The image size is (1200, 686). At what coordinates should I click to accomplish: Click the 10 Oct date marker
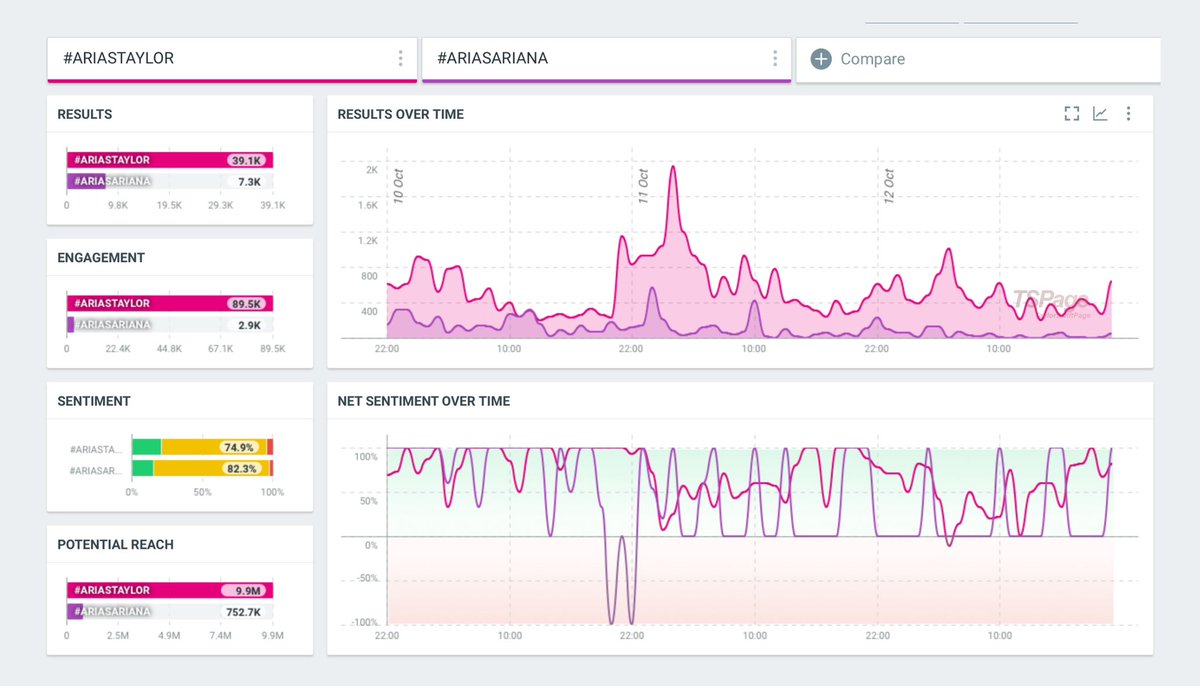click(398, 186)
